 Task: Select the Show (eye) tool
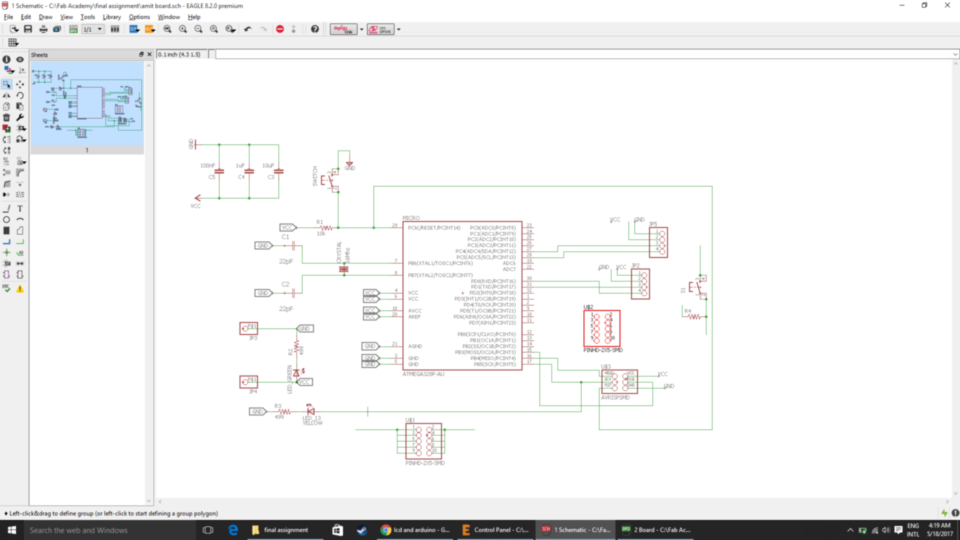[x=20, y=59]
